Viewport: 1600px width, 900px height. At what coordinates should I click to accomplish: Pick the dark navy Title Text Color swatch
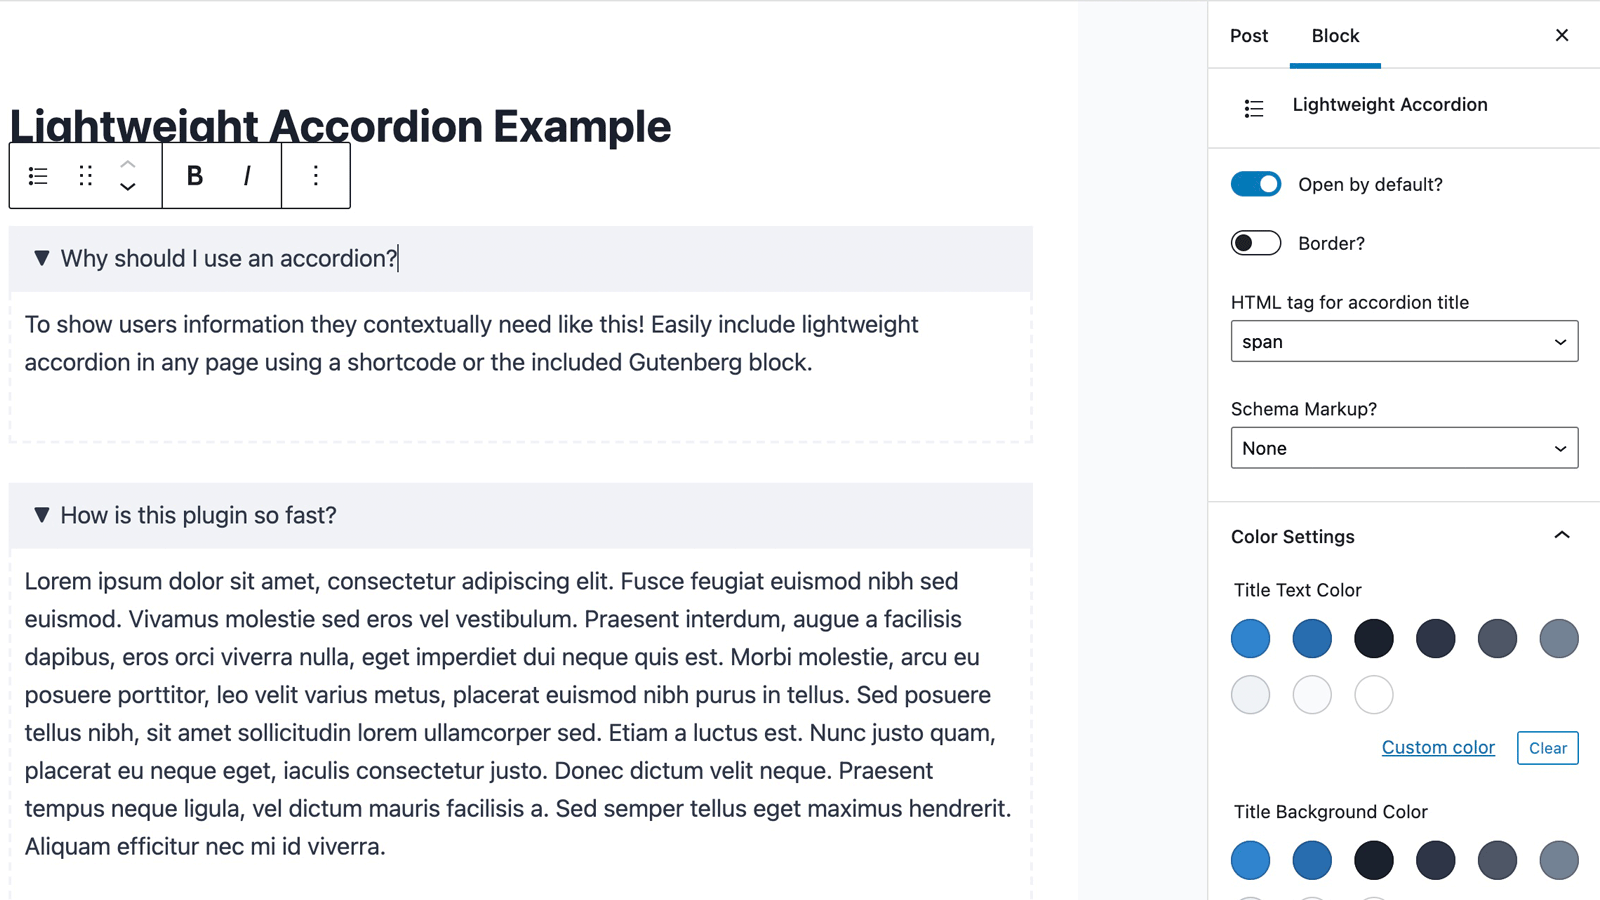click(x=1435, y=638)
